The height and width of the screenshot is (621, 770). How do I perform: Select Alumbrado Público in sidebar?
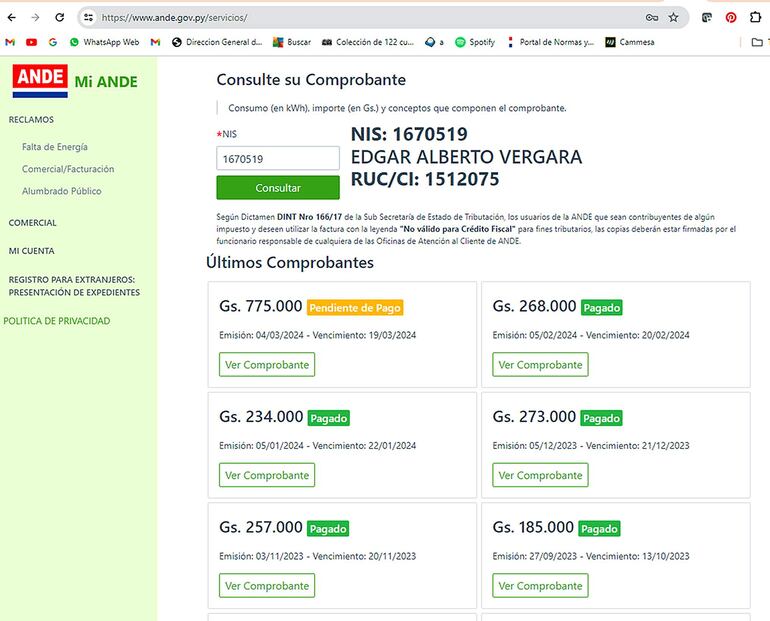pos(62,191)
